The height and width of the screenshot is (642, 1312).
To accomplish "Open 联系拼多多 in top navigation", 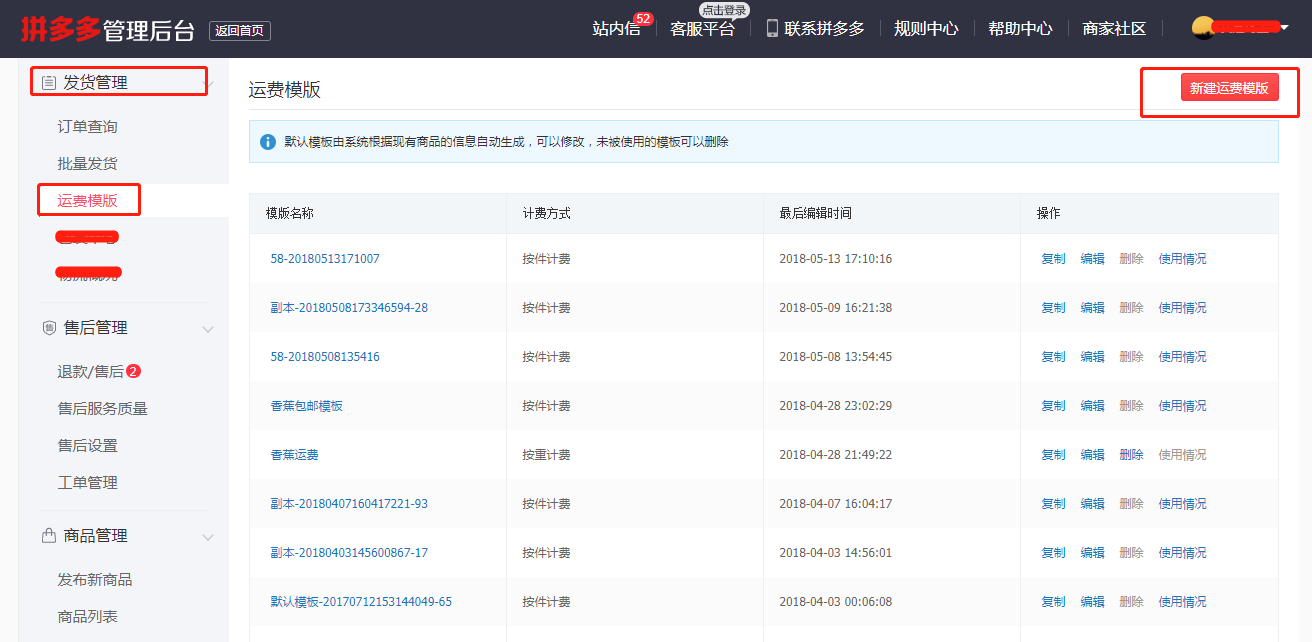I will [x=825, y=28].
